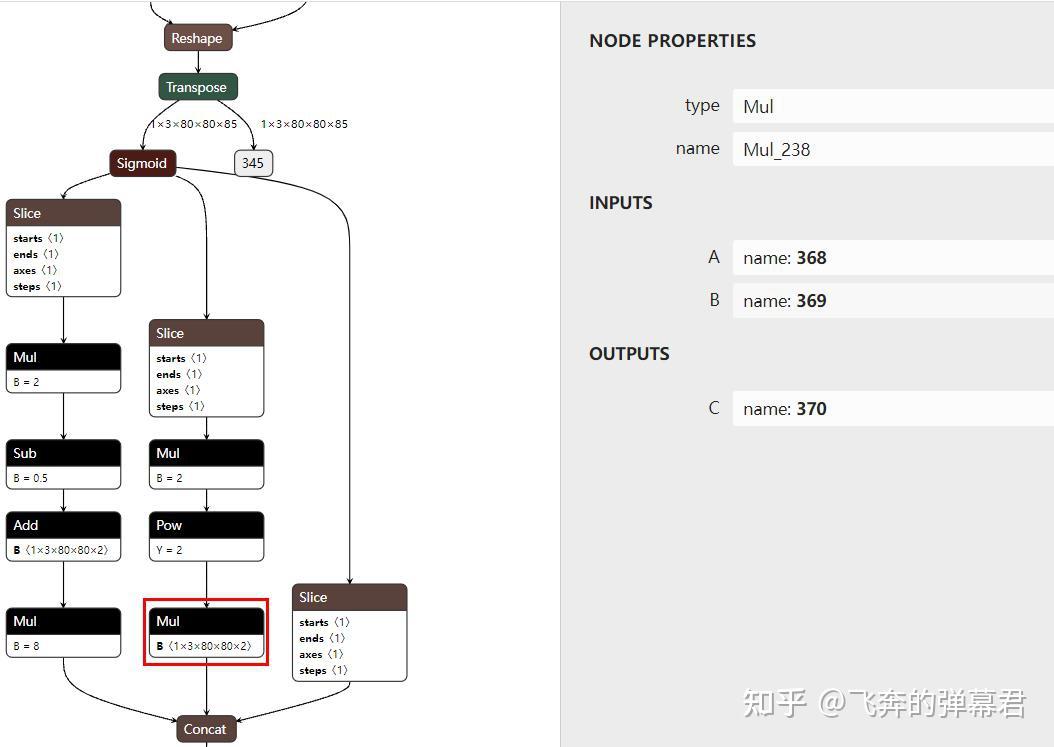1054x747 pixels.
Task: Expand the steps attribute of bottom Slice
Action: pyautogui.click(x=324, y=670)
